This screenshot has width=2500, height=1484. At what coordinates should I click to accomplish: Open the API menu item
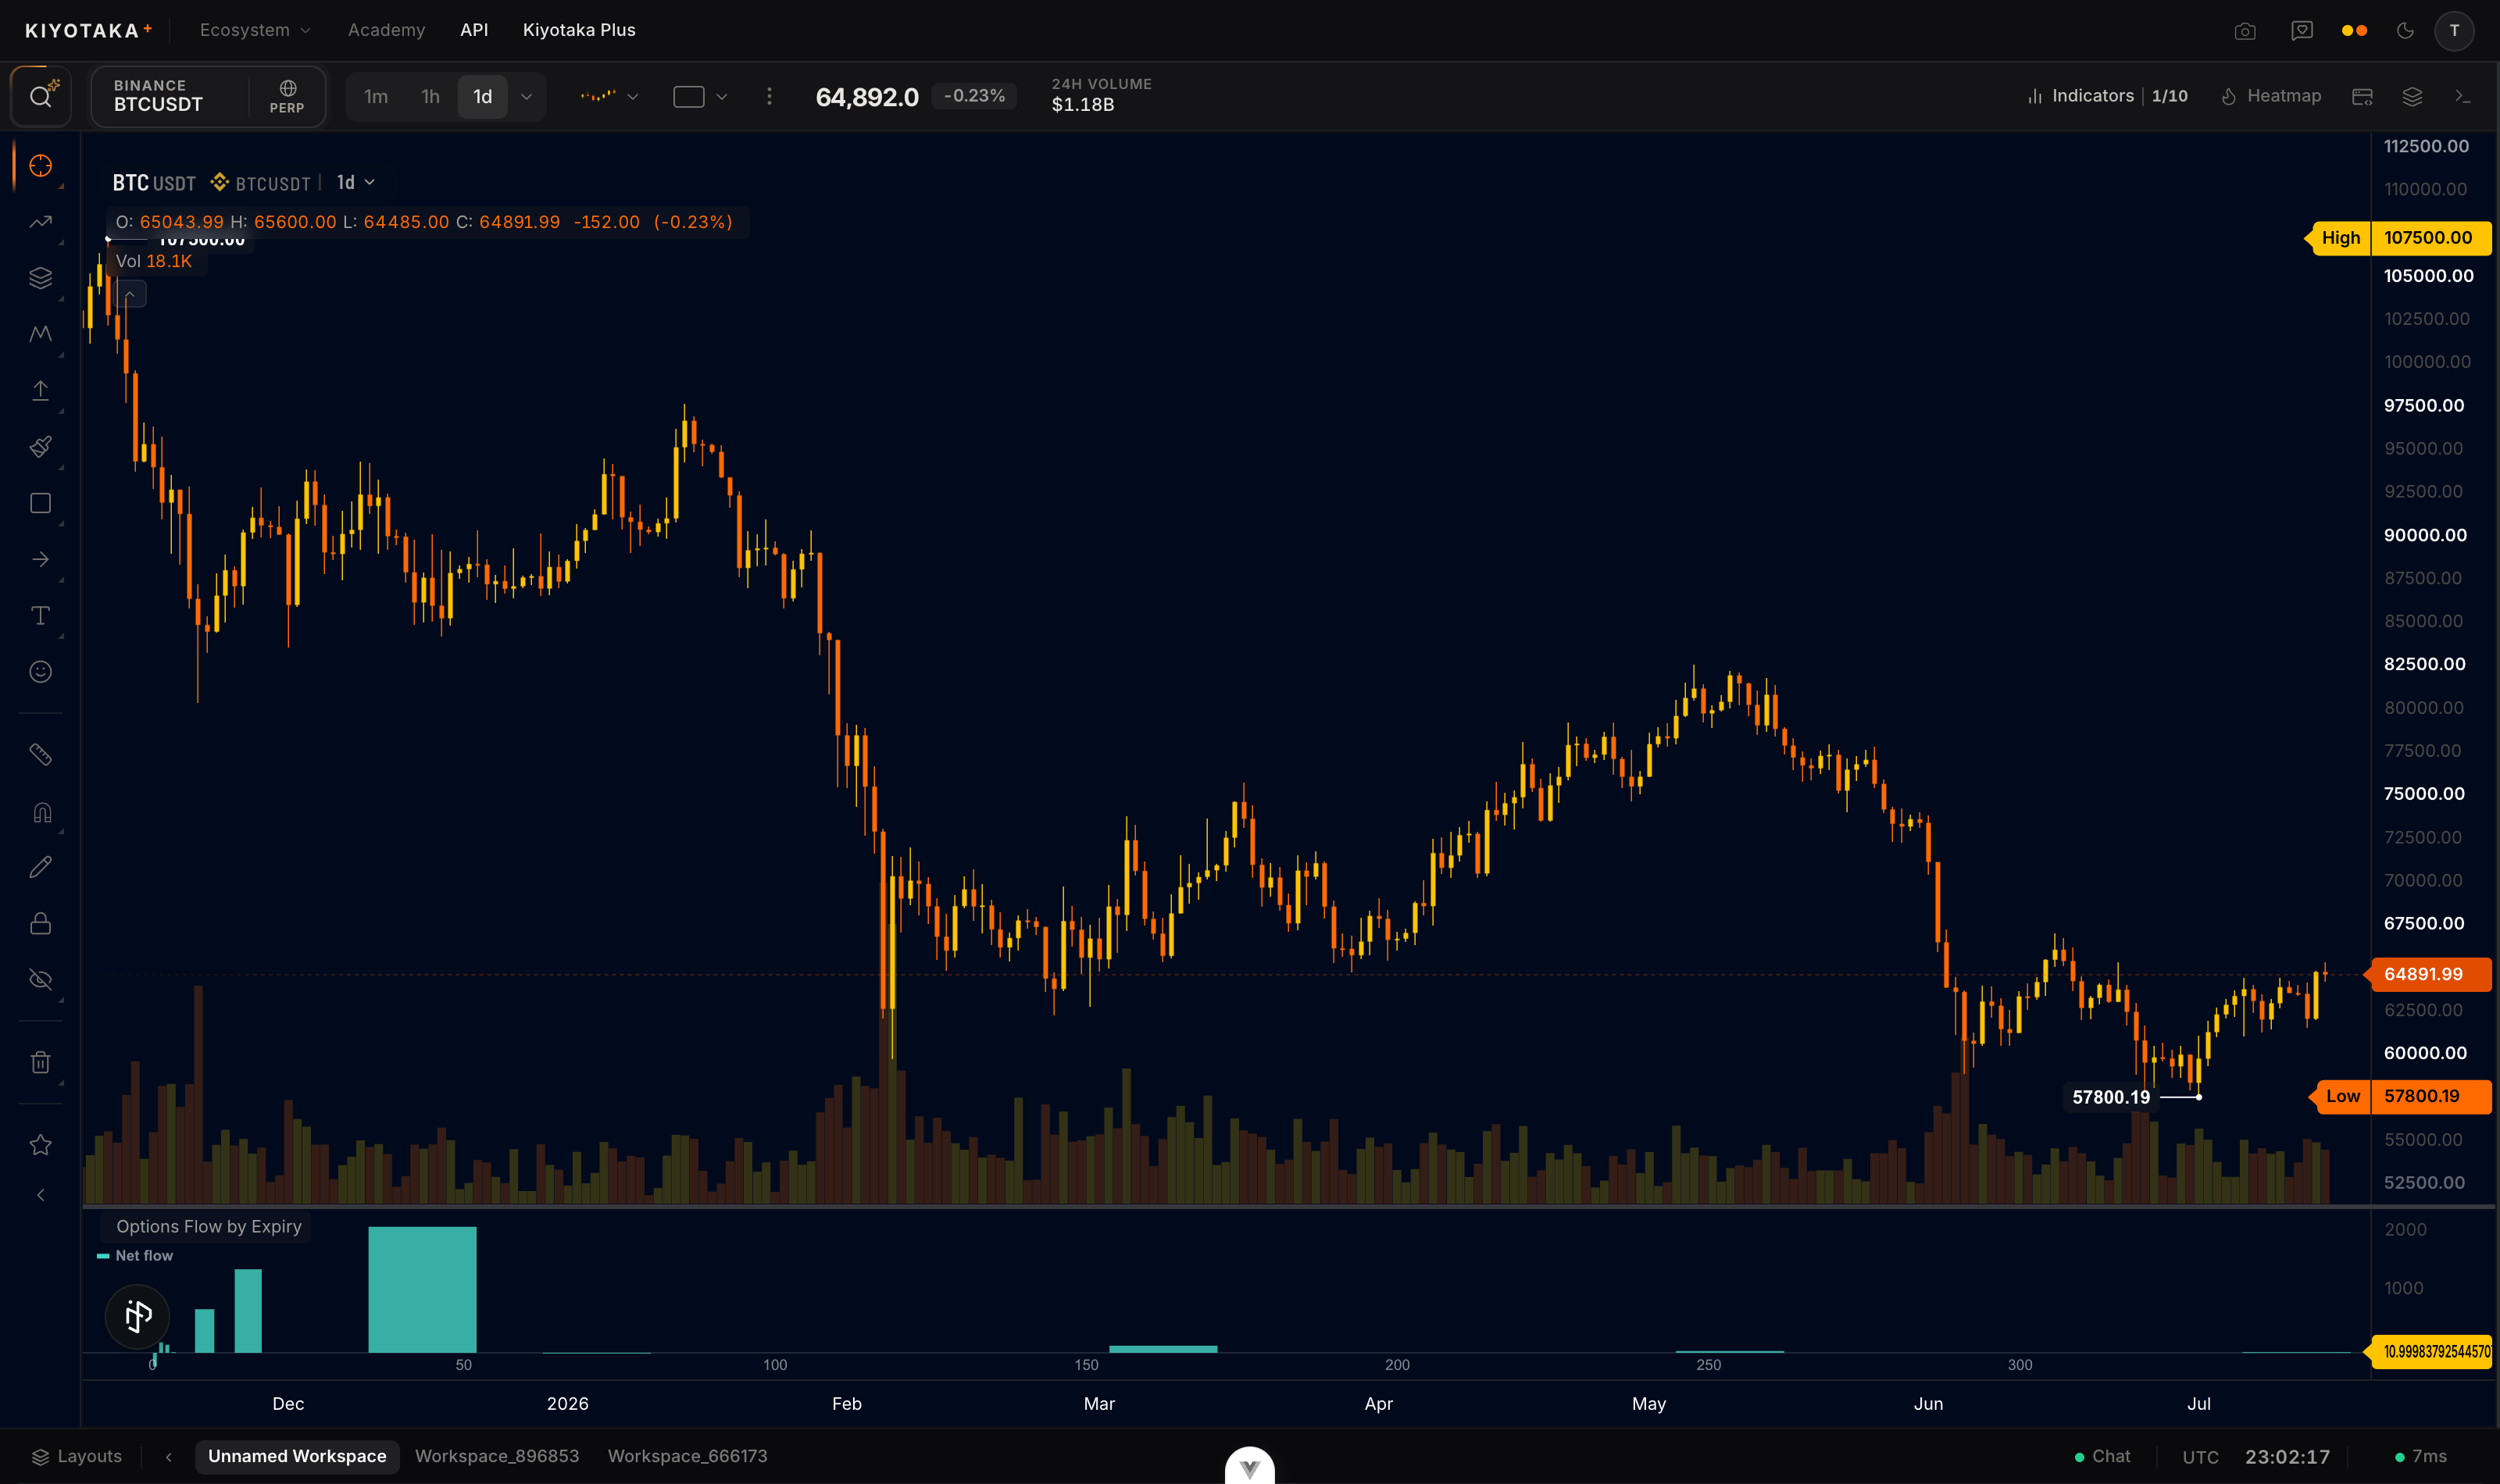coord(474,30)
